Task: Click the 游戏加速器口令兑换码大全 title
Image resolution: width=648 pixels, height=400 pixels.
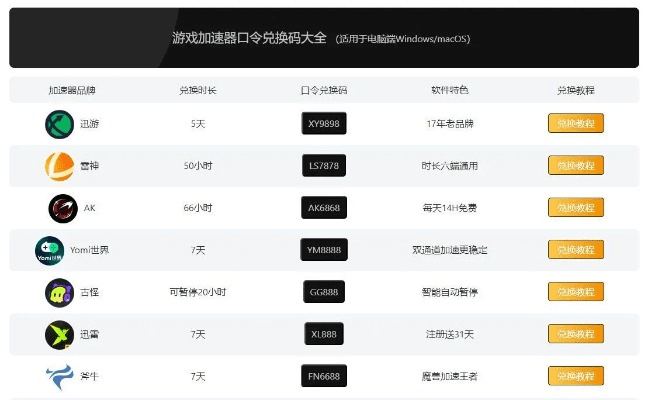Action: pyautogui.click(x=249, y=38)
